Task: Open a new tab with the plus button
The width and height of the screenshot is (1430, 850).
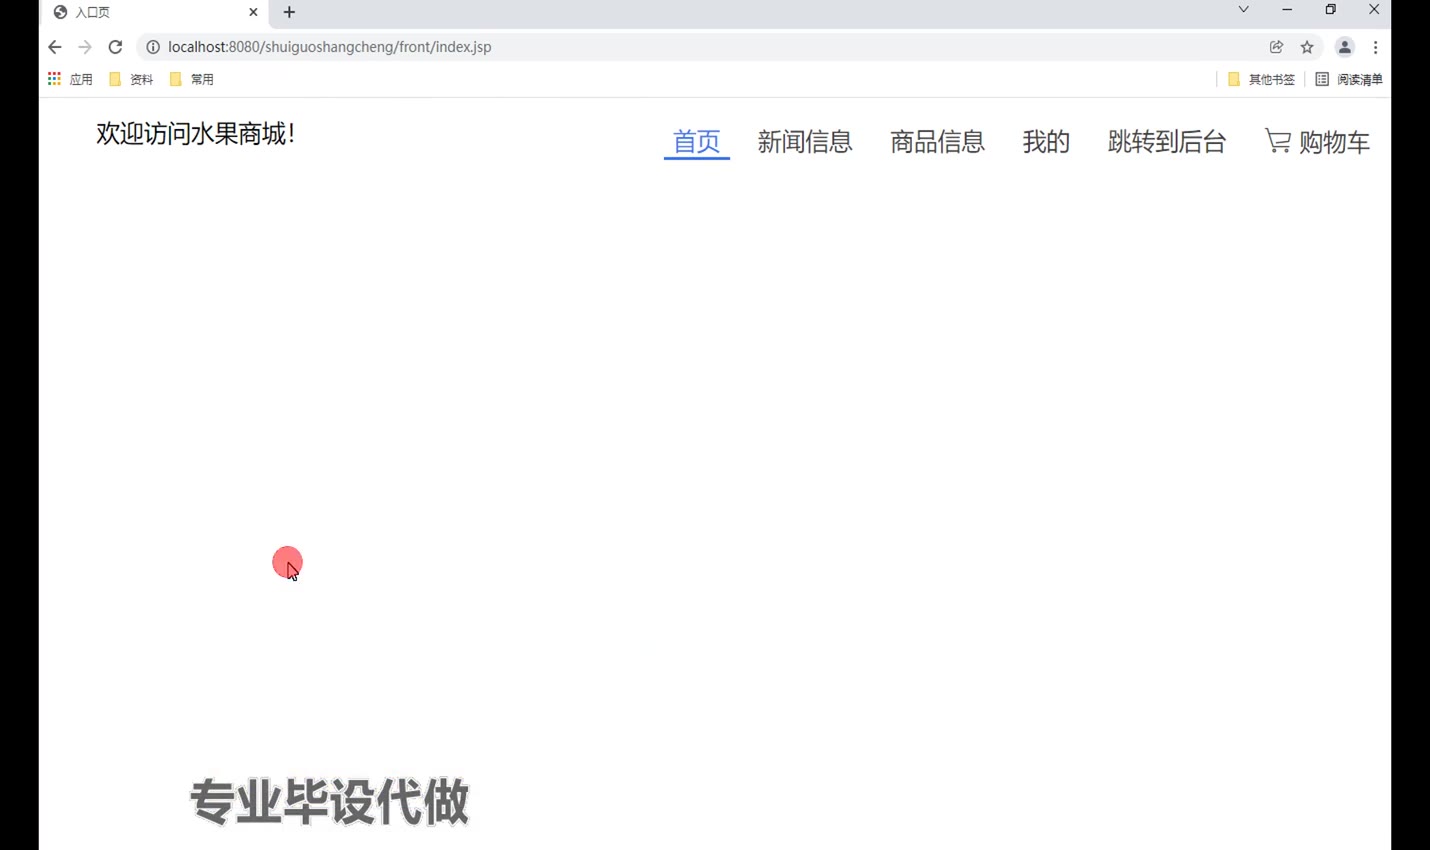Action: pyautogui.click(x=289, y=12)
